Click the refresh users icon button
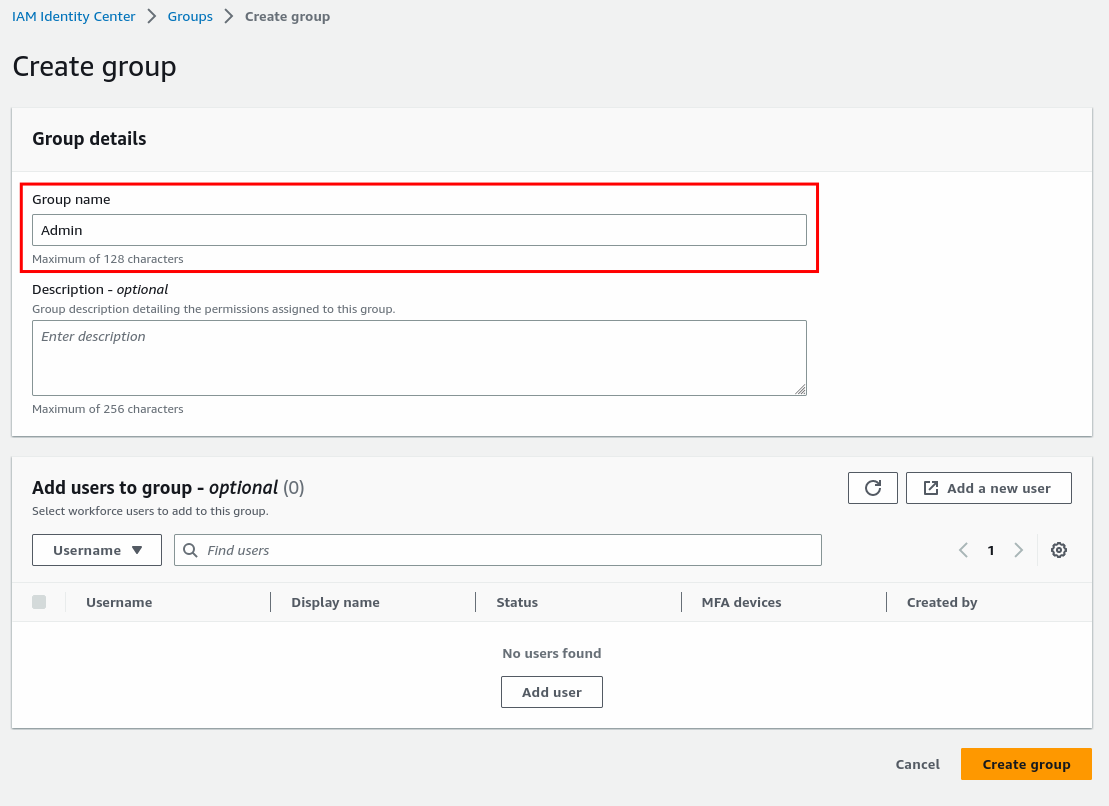The image size is (1109, 806). coord(872,488)
